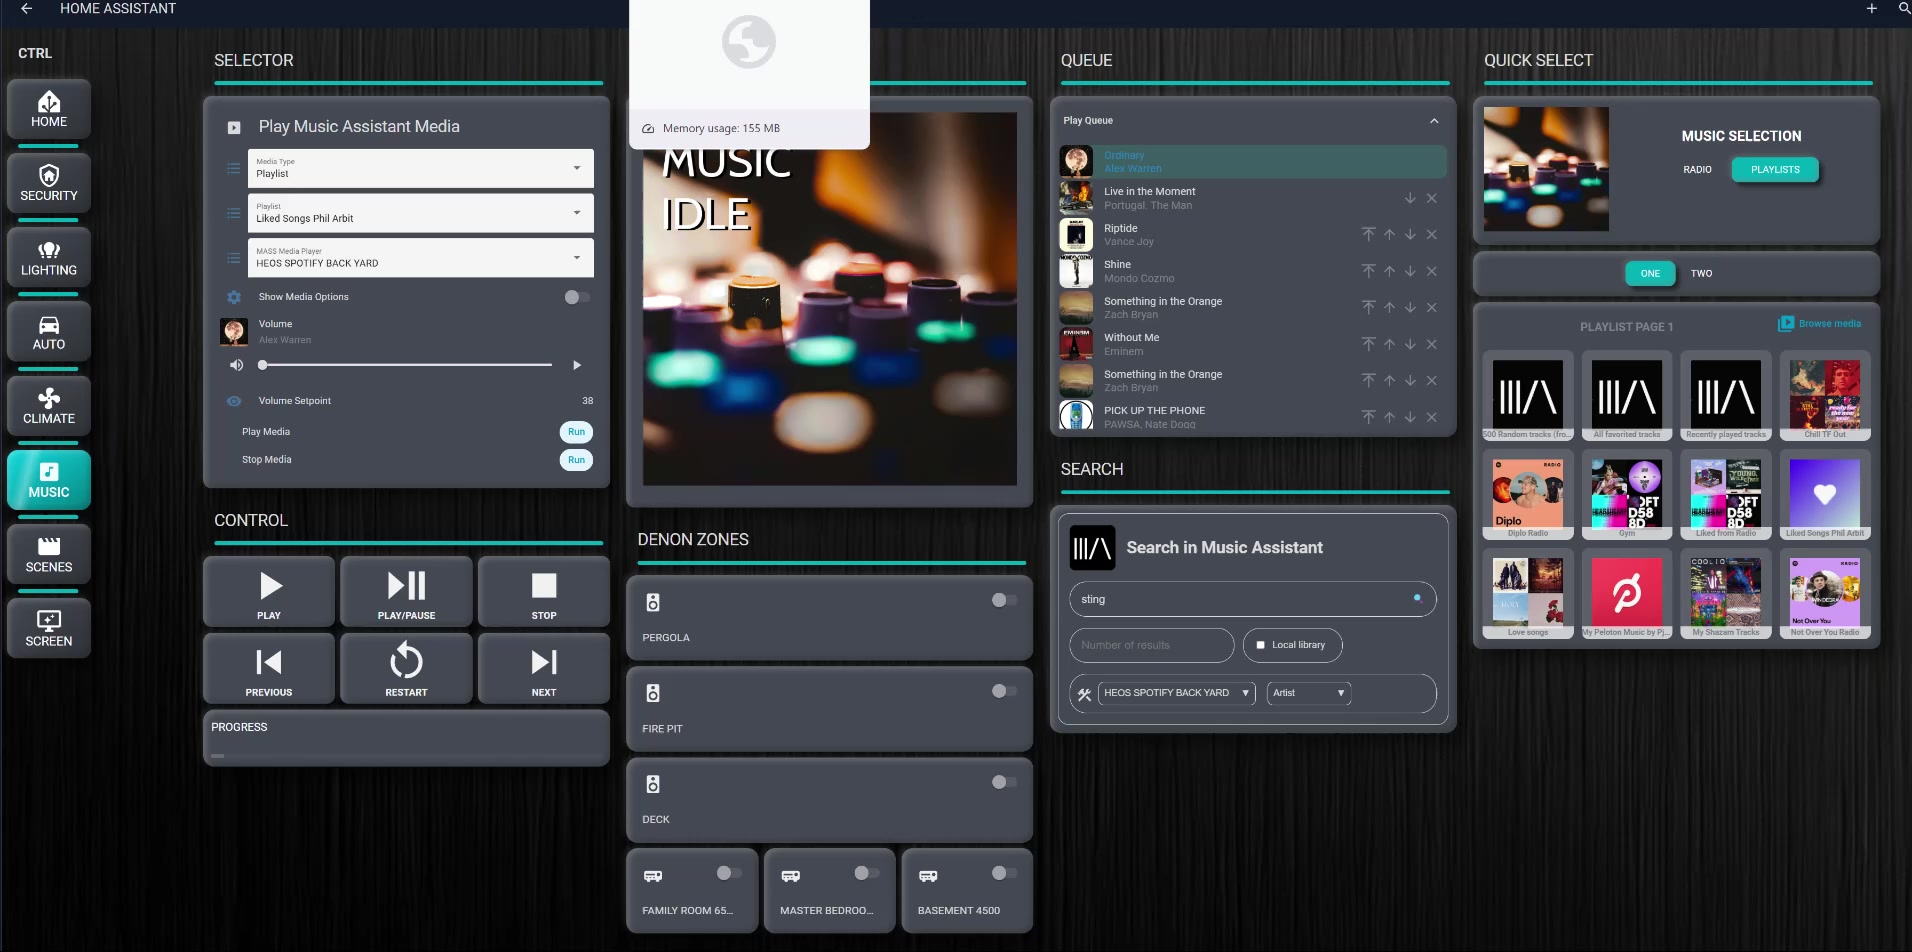Viewport: 1912px width, 952px height.
Task: Toggle the DECK zone switch
Action: pos(1004,782)
